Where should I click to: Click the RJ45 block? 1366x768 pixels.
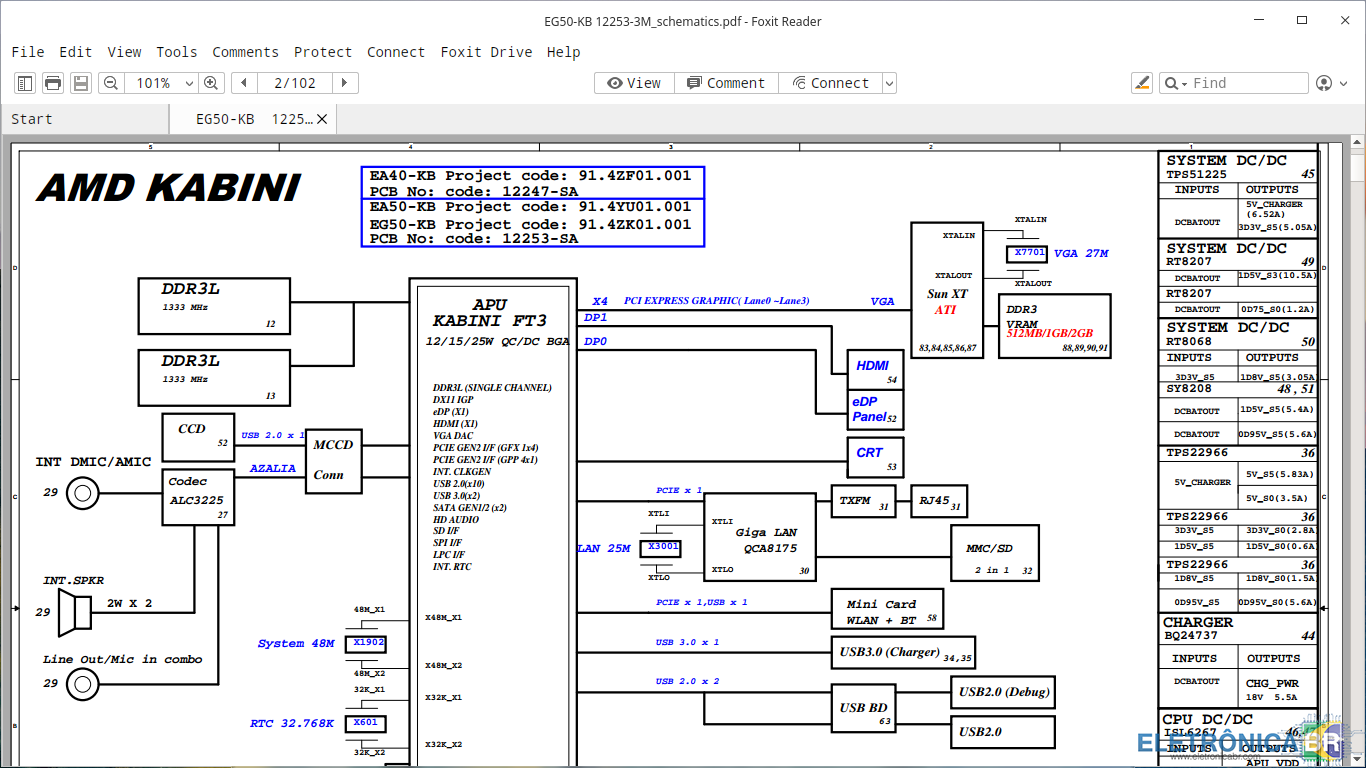939,501
